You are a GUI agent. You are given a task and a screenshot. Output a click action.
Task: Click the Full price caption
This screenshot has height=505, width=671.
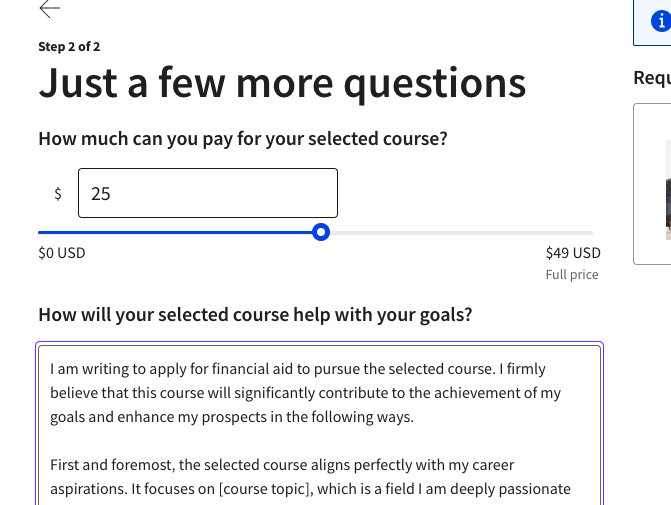click(572, 274)
